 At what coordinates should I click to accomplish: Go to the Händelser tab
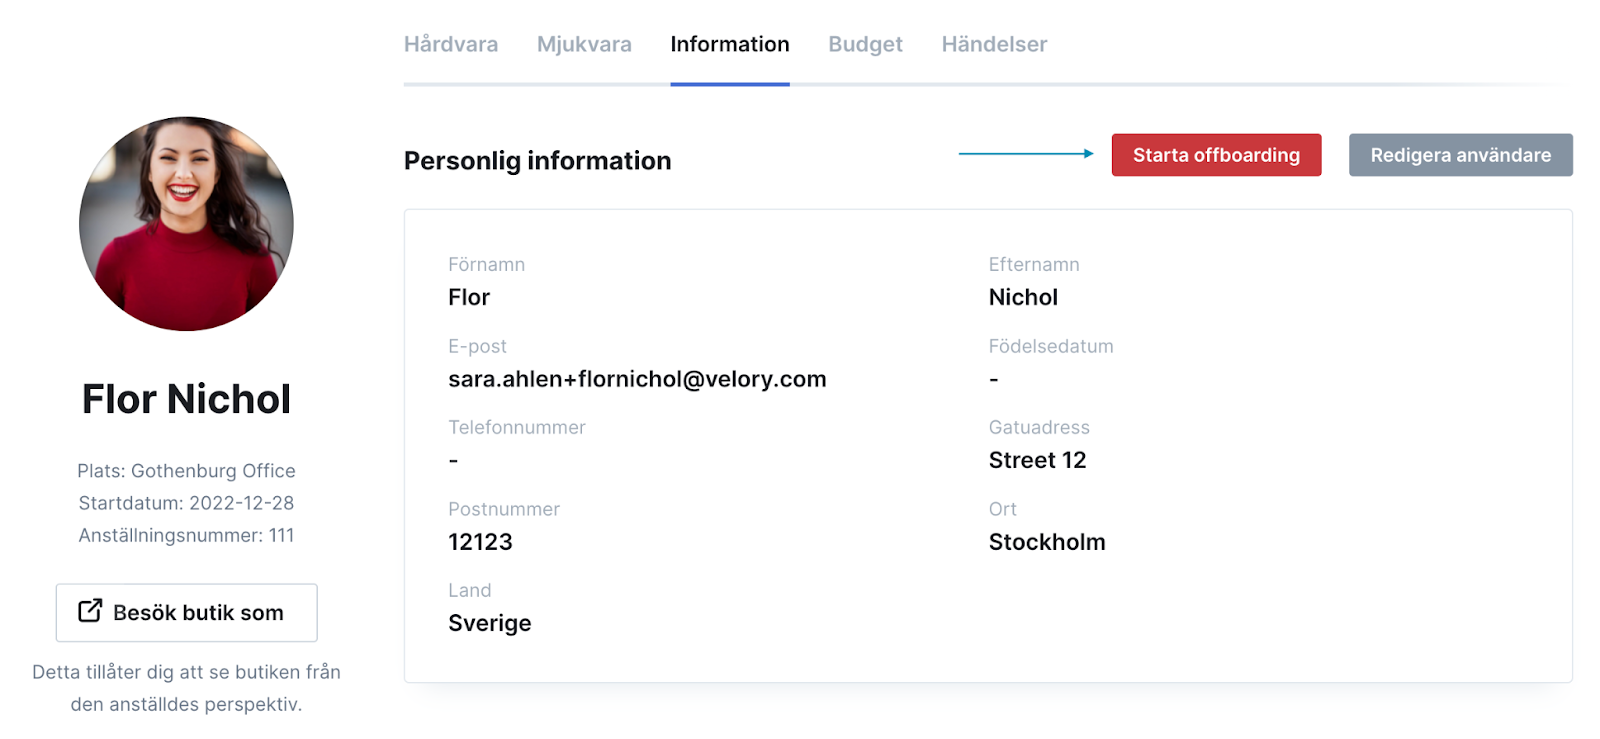[994, 44]
